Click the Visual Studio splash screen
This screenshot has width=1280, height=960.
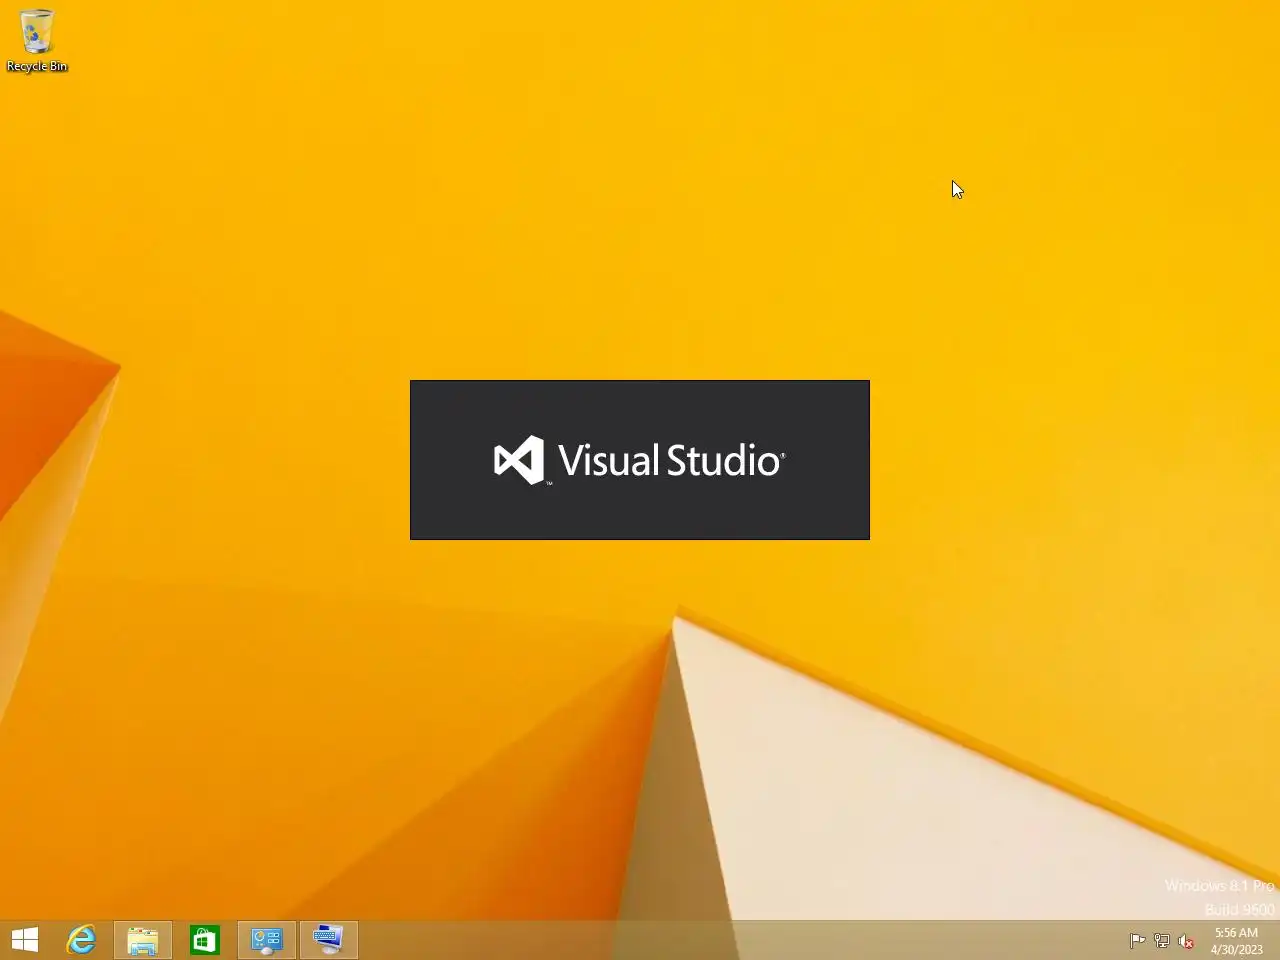[x=640, y=460]
